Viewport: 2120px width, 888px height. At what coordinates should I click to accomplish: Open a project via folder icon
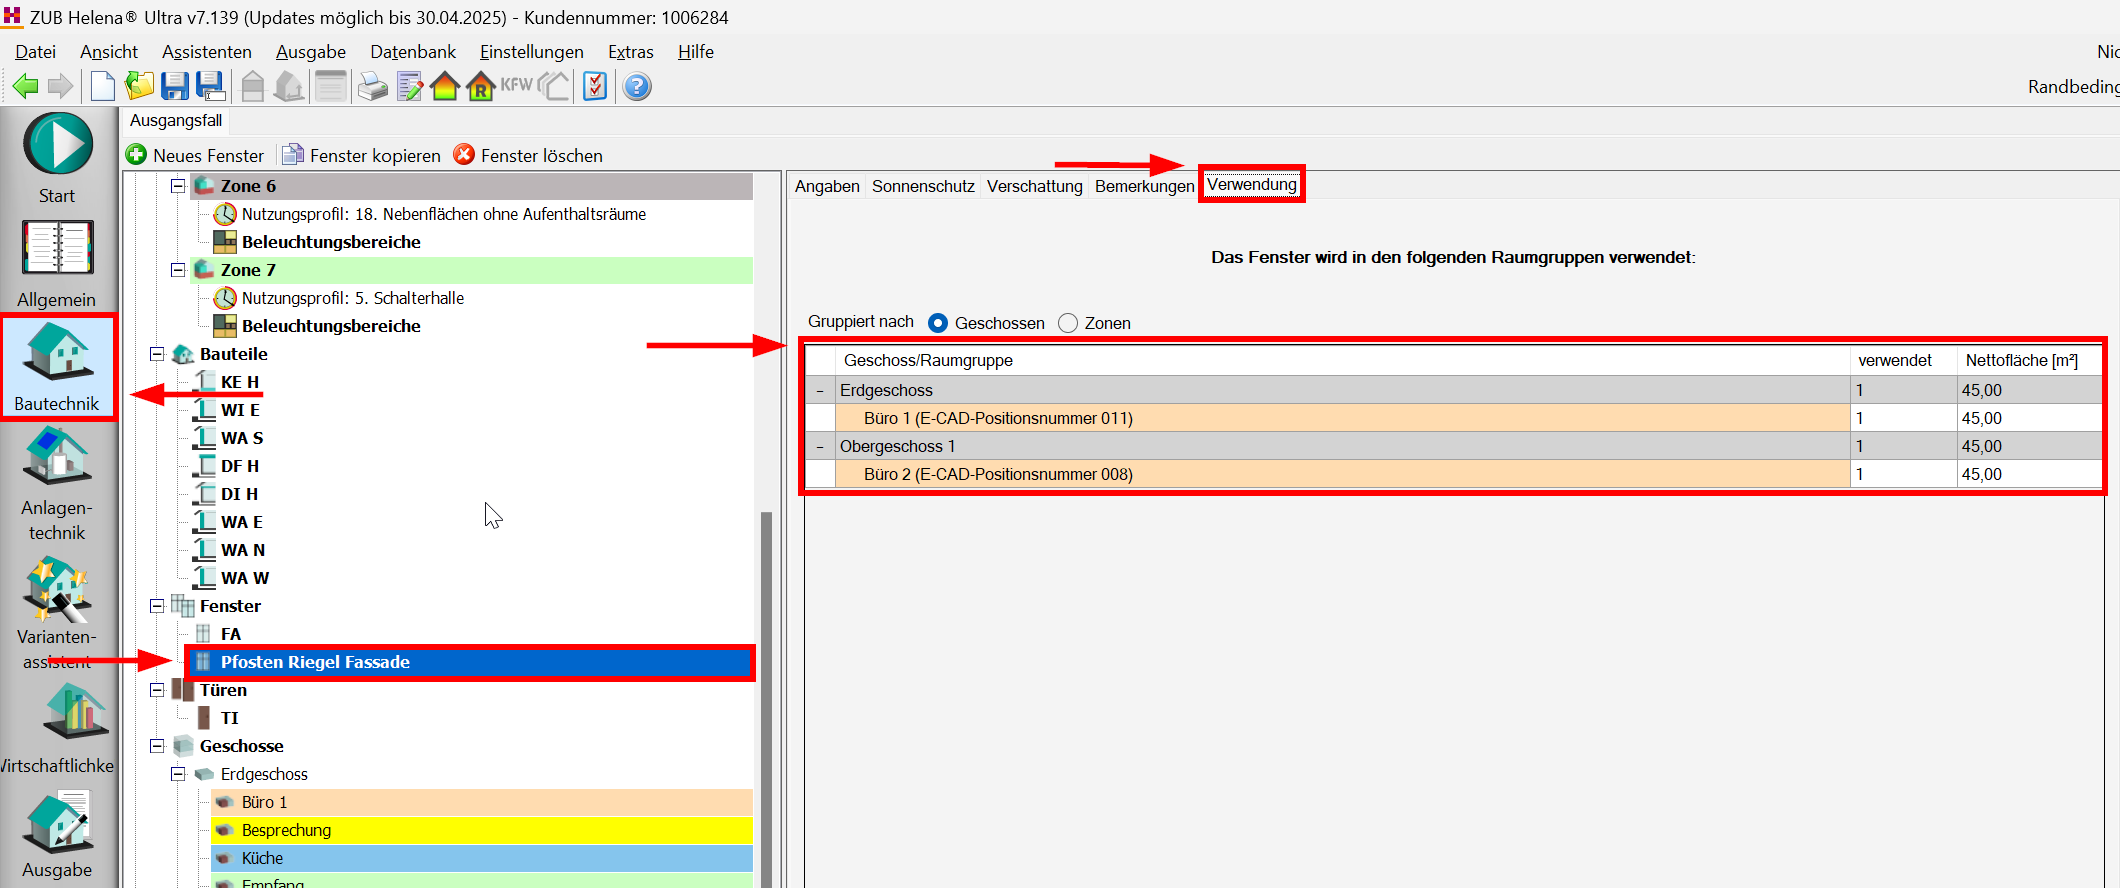tap(139, 87)
